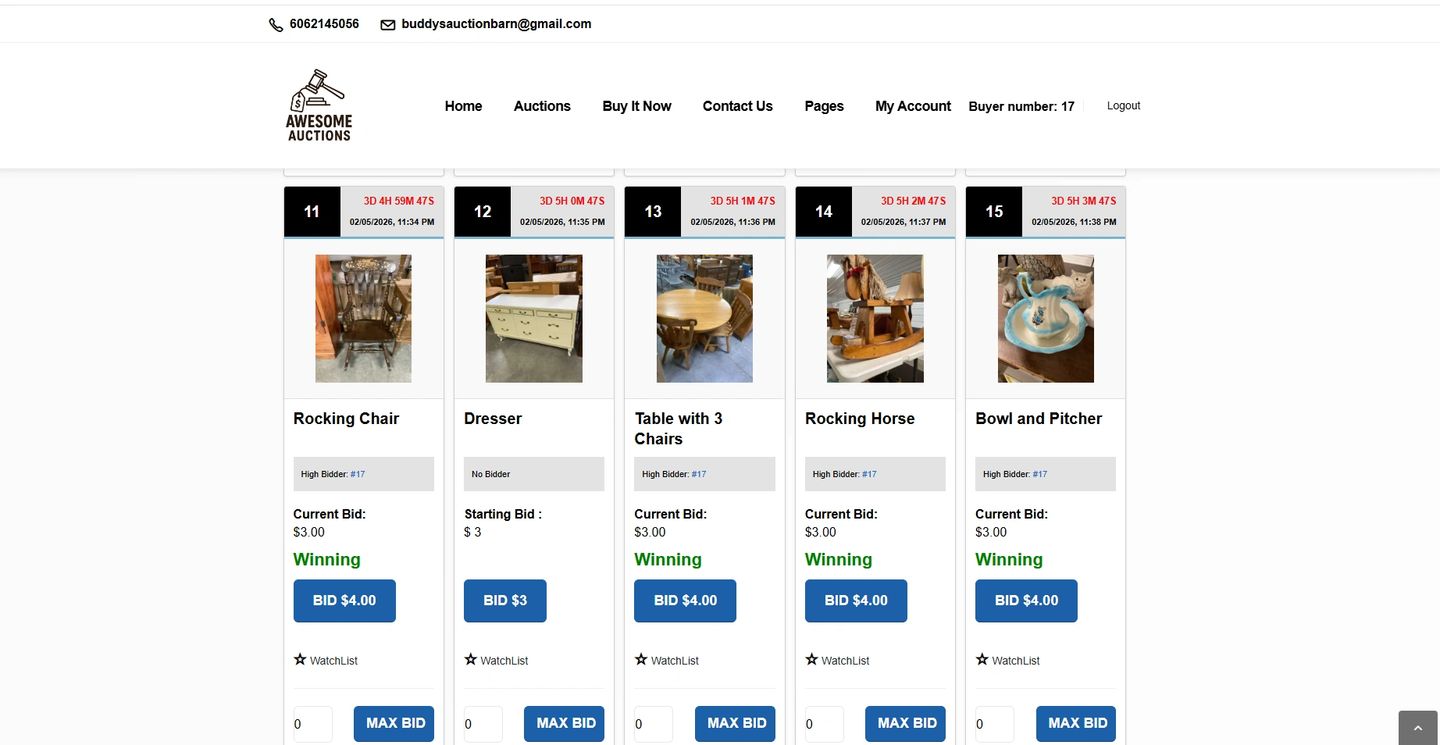Click the WatchList star under Rocking Chair
The image size is (1440, 745).
(x=300, y=659)
